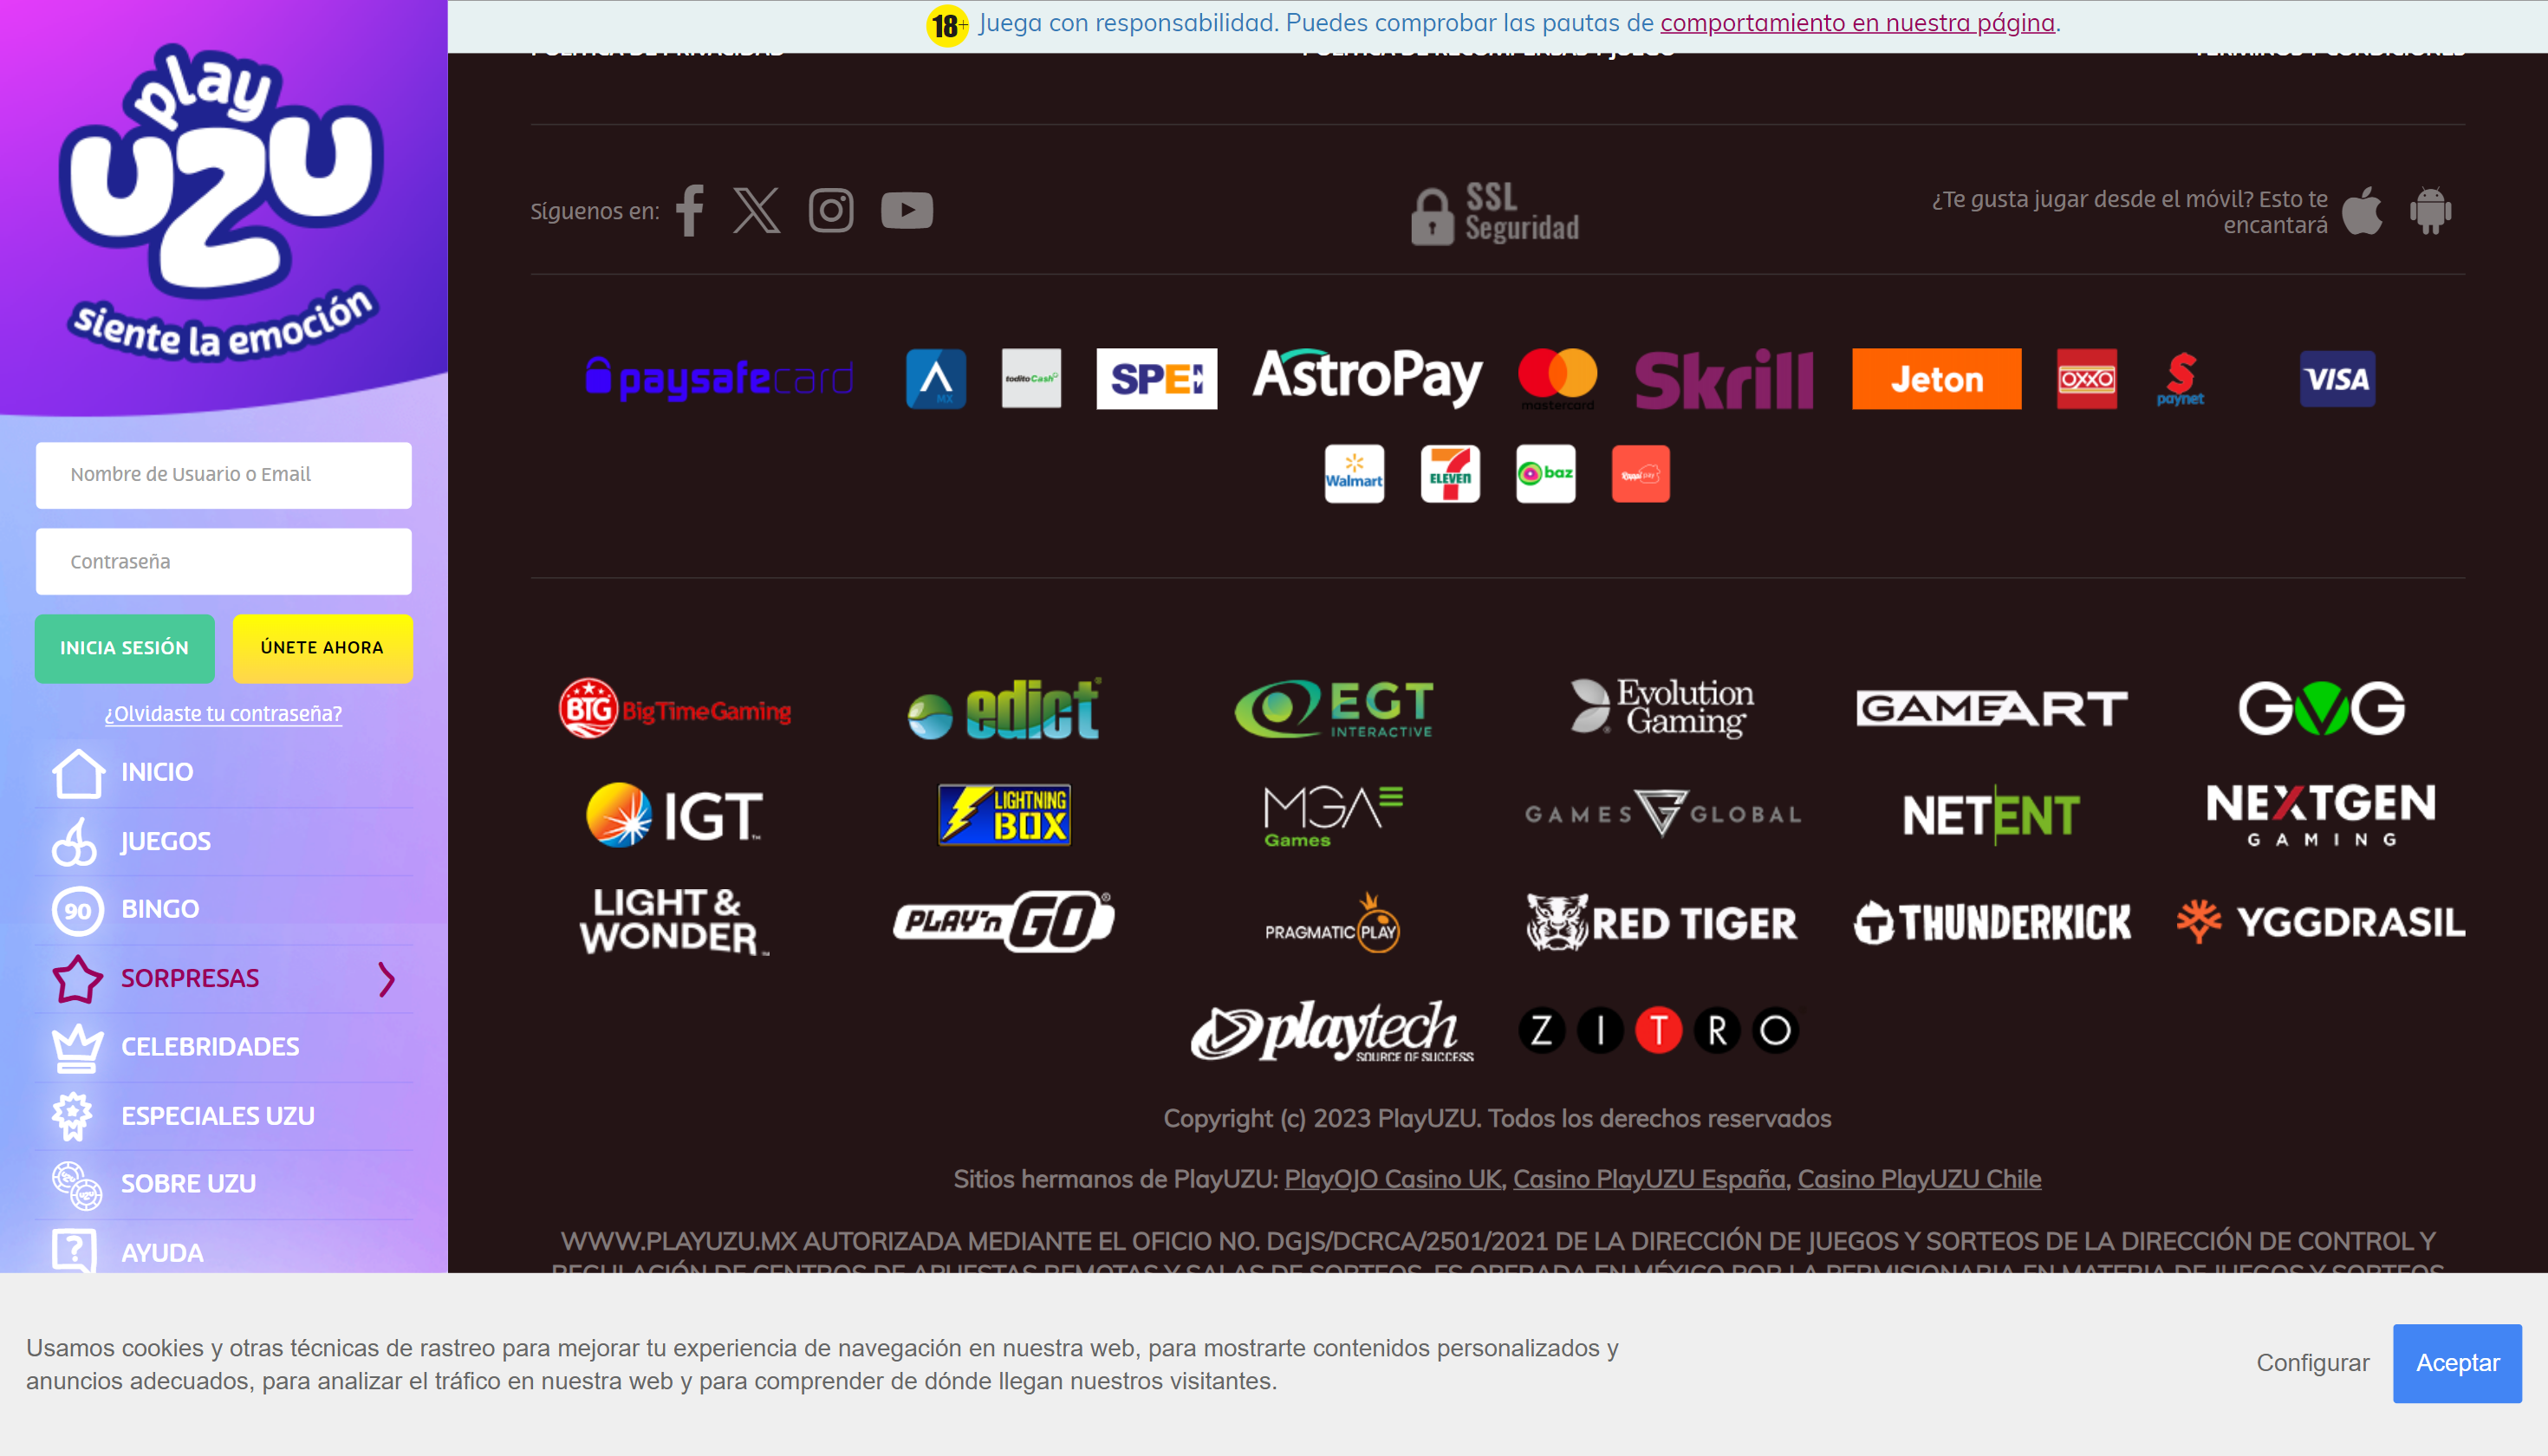Focus the Contraseña password field
The width and height of the screenshot is (2548, 1456).
(223, 562)
